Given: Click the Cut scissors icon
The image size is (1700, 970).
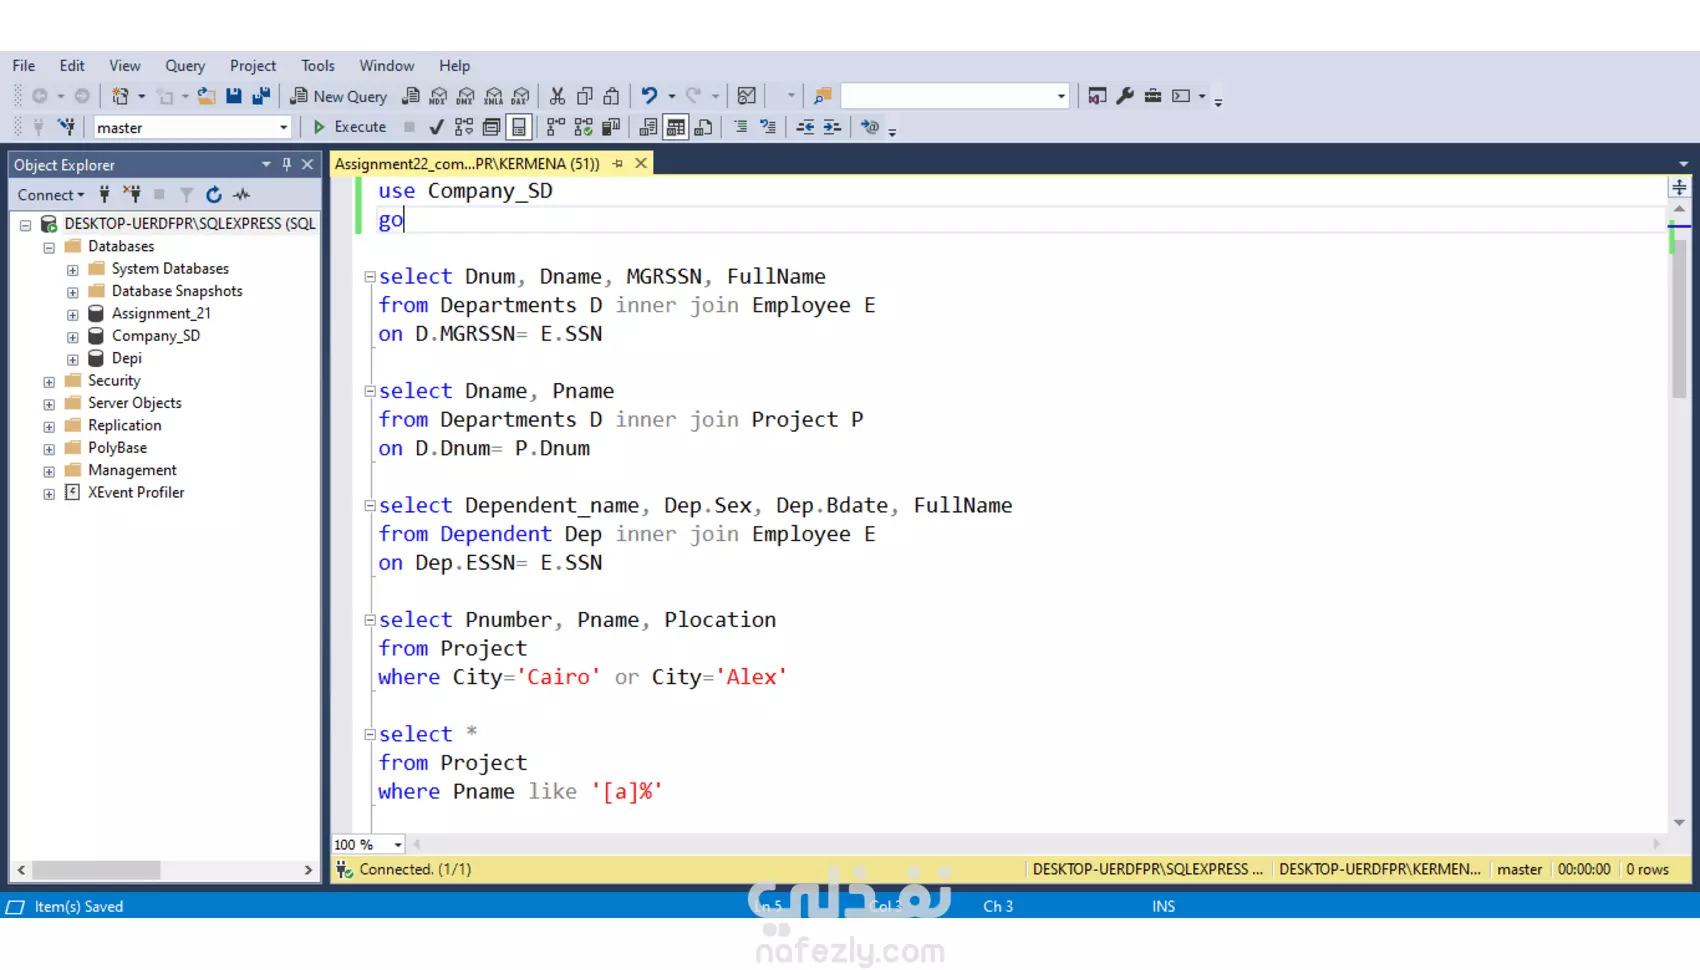Looking at the screenshot, I should pyautogui.click(x=557, y=96).
